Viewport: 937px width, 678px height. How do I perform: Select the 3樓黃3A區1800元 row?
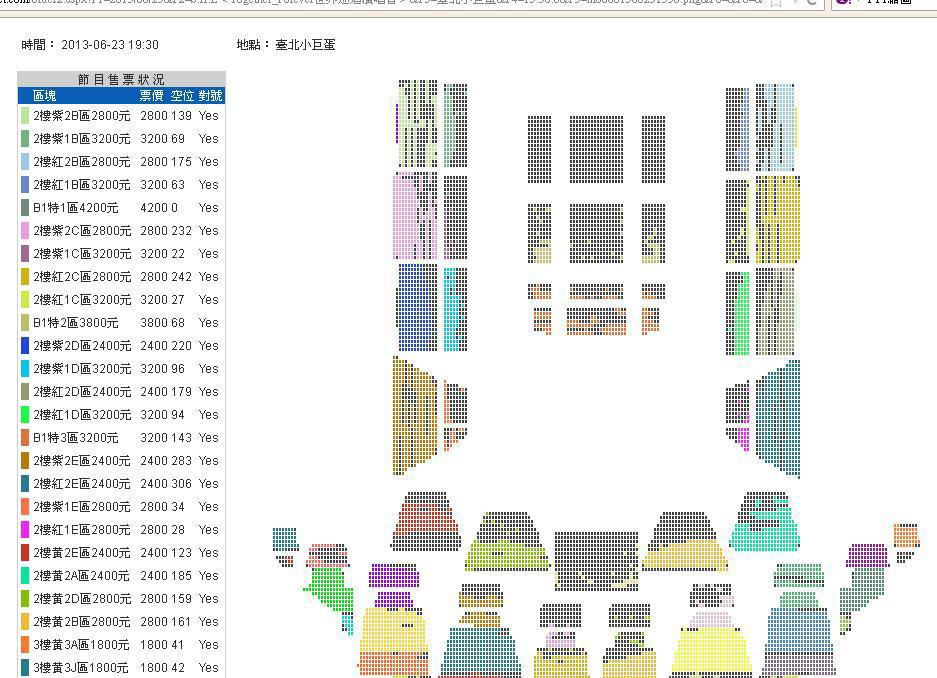pos(121,645)
